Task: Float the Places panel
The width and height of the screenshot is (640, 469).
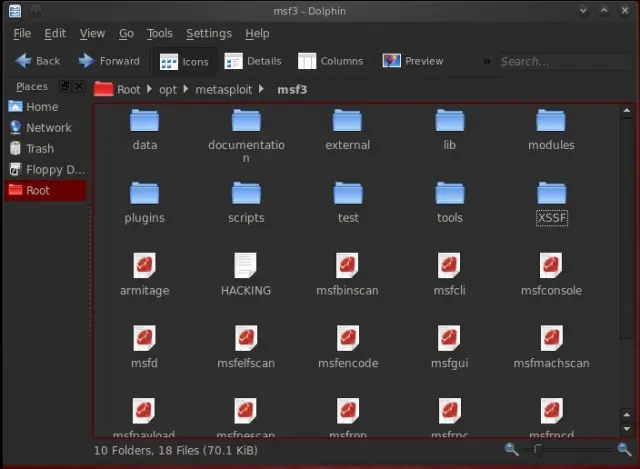Action: pyautogui.click(x=64, y=87)
